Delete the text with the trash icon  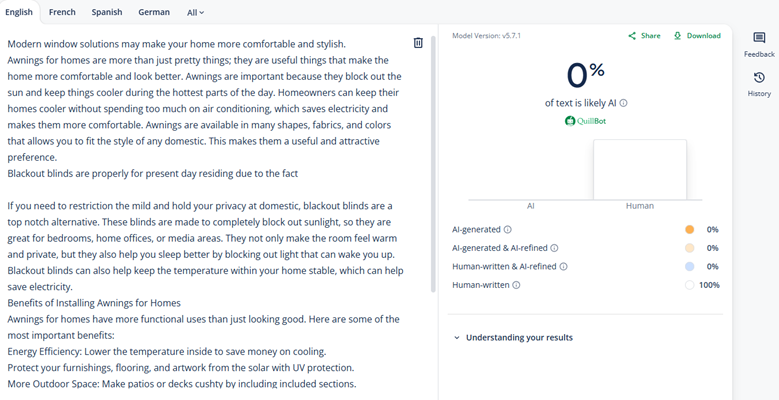click(418, 43)
